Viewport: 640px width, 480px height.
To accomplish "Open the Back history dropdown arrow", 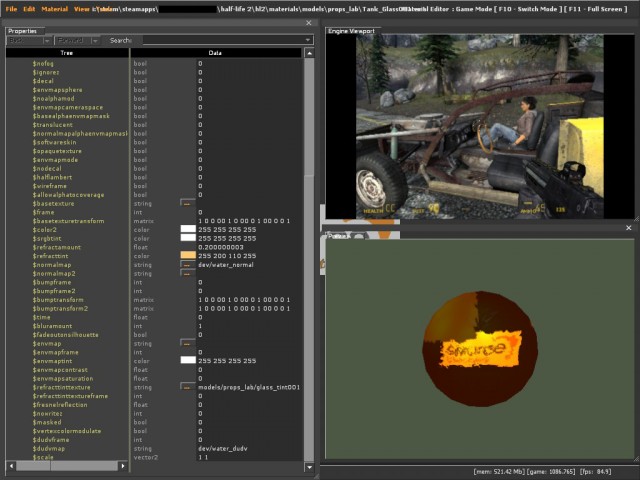I will click(x=47, y=40).
